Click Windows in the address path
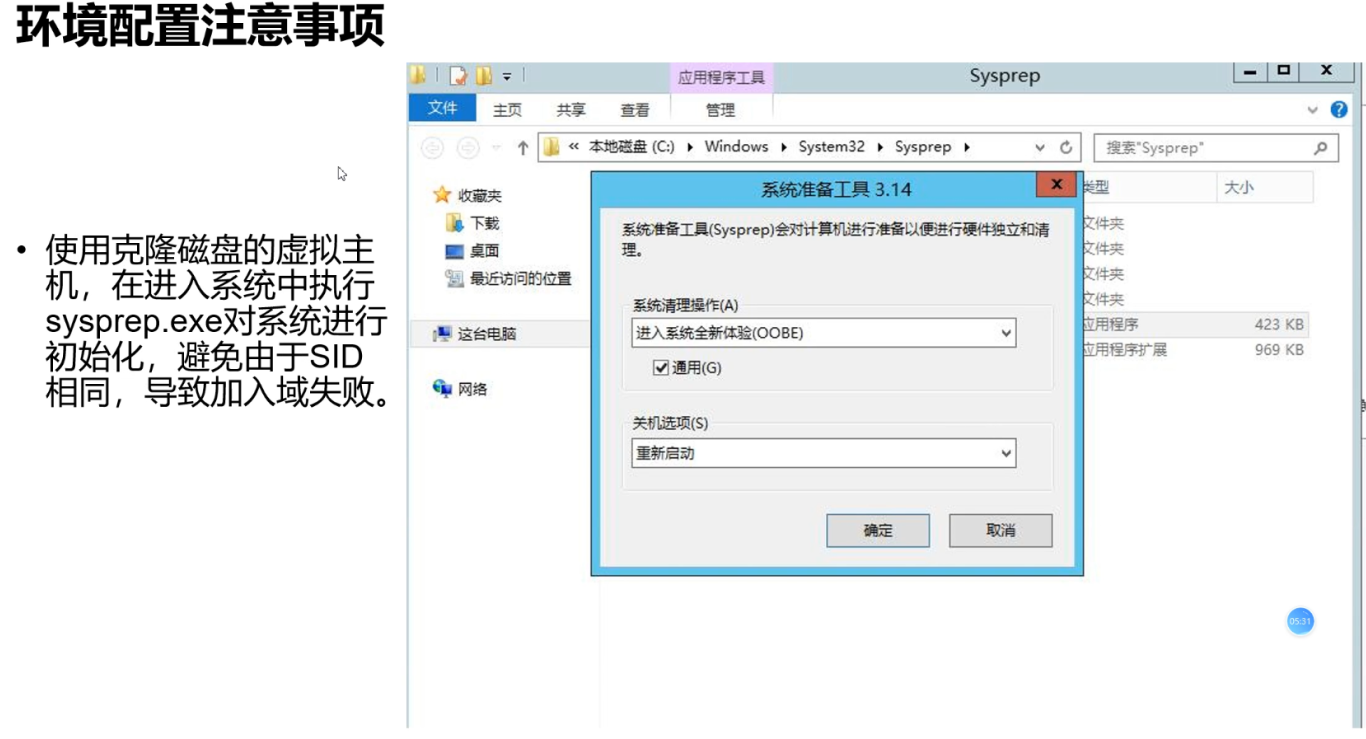Viewport: 1366px width, 739px height. (736, 147)
